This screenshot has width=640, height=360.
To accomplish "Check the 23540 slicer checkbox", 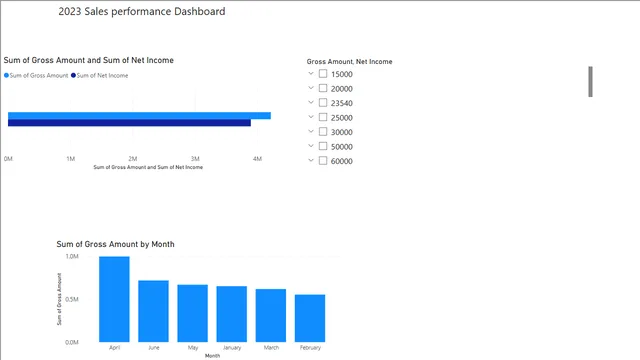I will coord(323,102).
